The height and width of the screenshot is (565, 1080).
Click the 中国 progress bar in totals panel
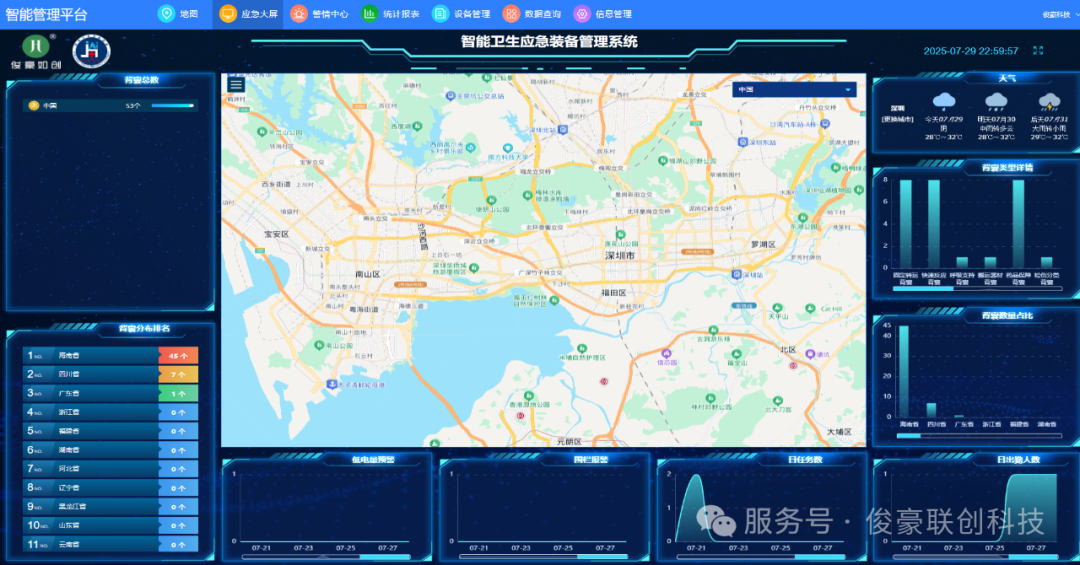[172, 105]
